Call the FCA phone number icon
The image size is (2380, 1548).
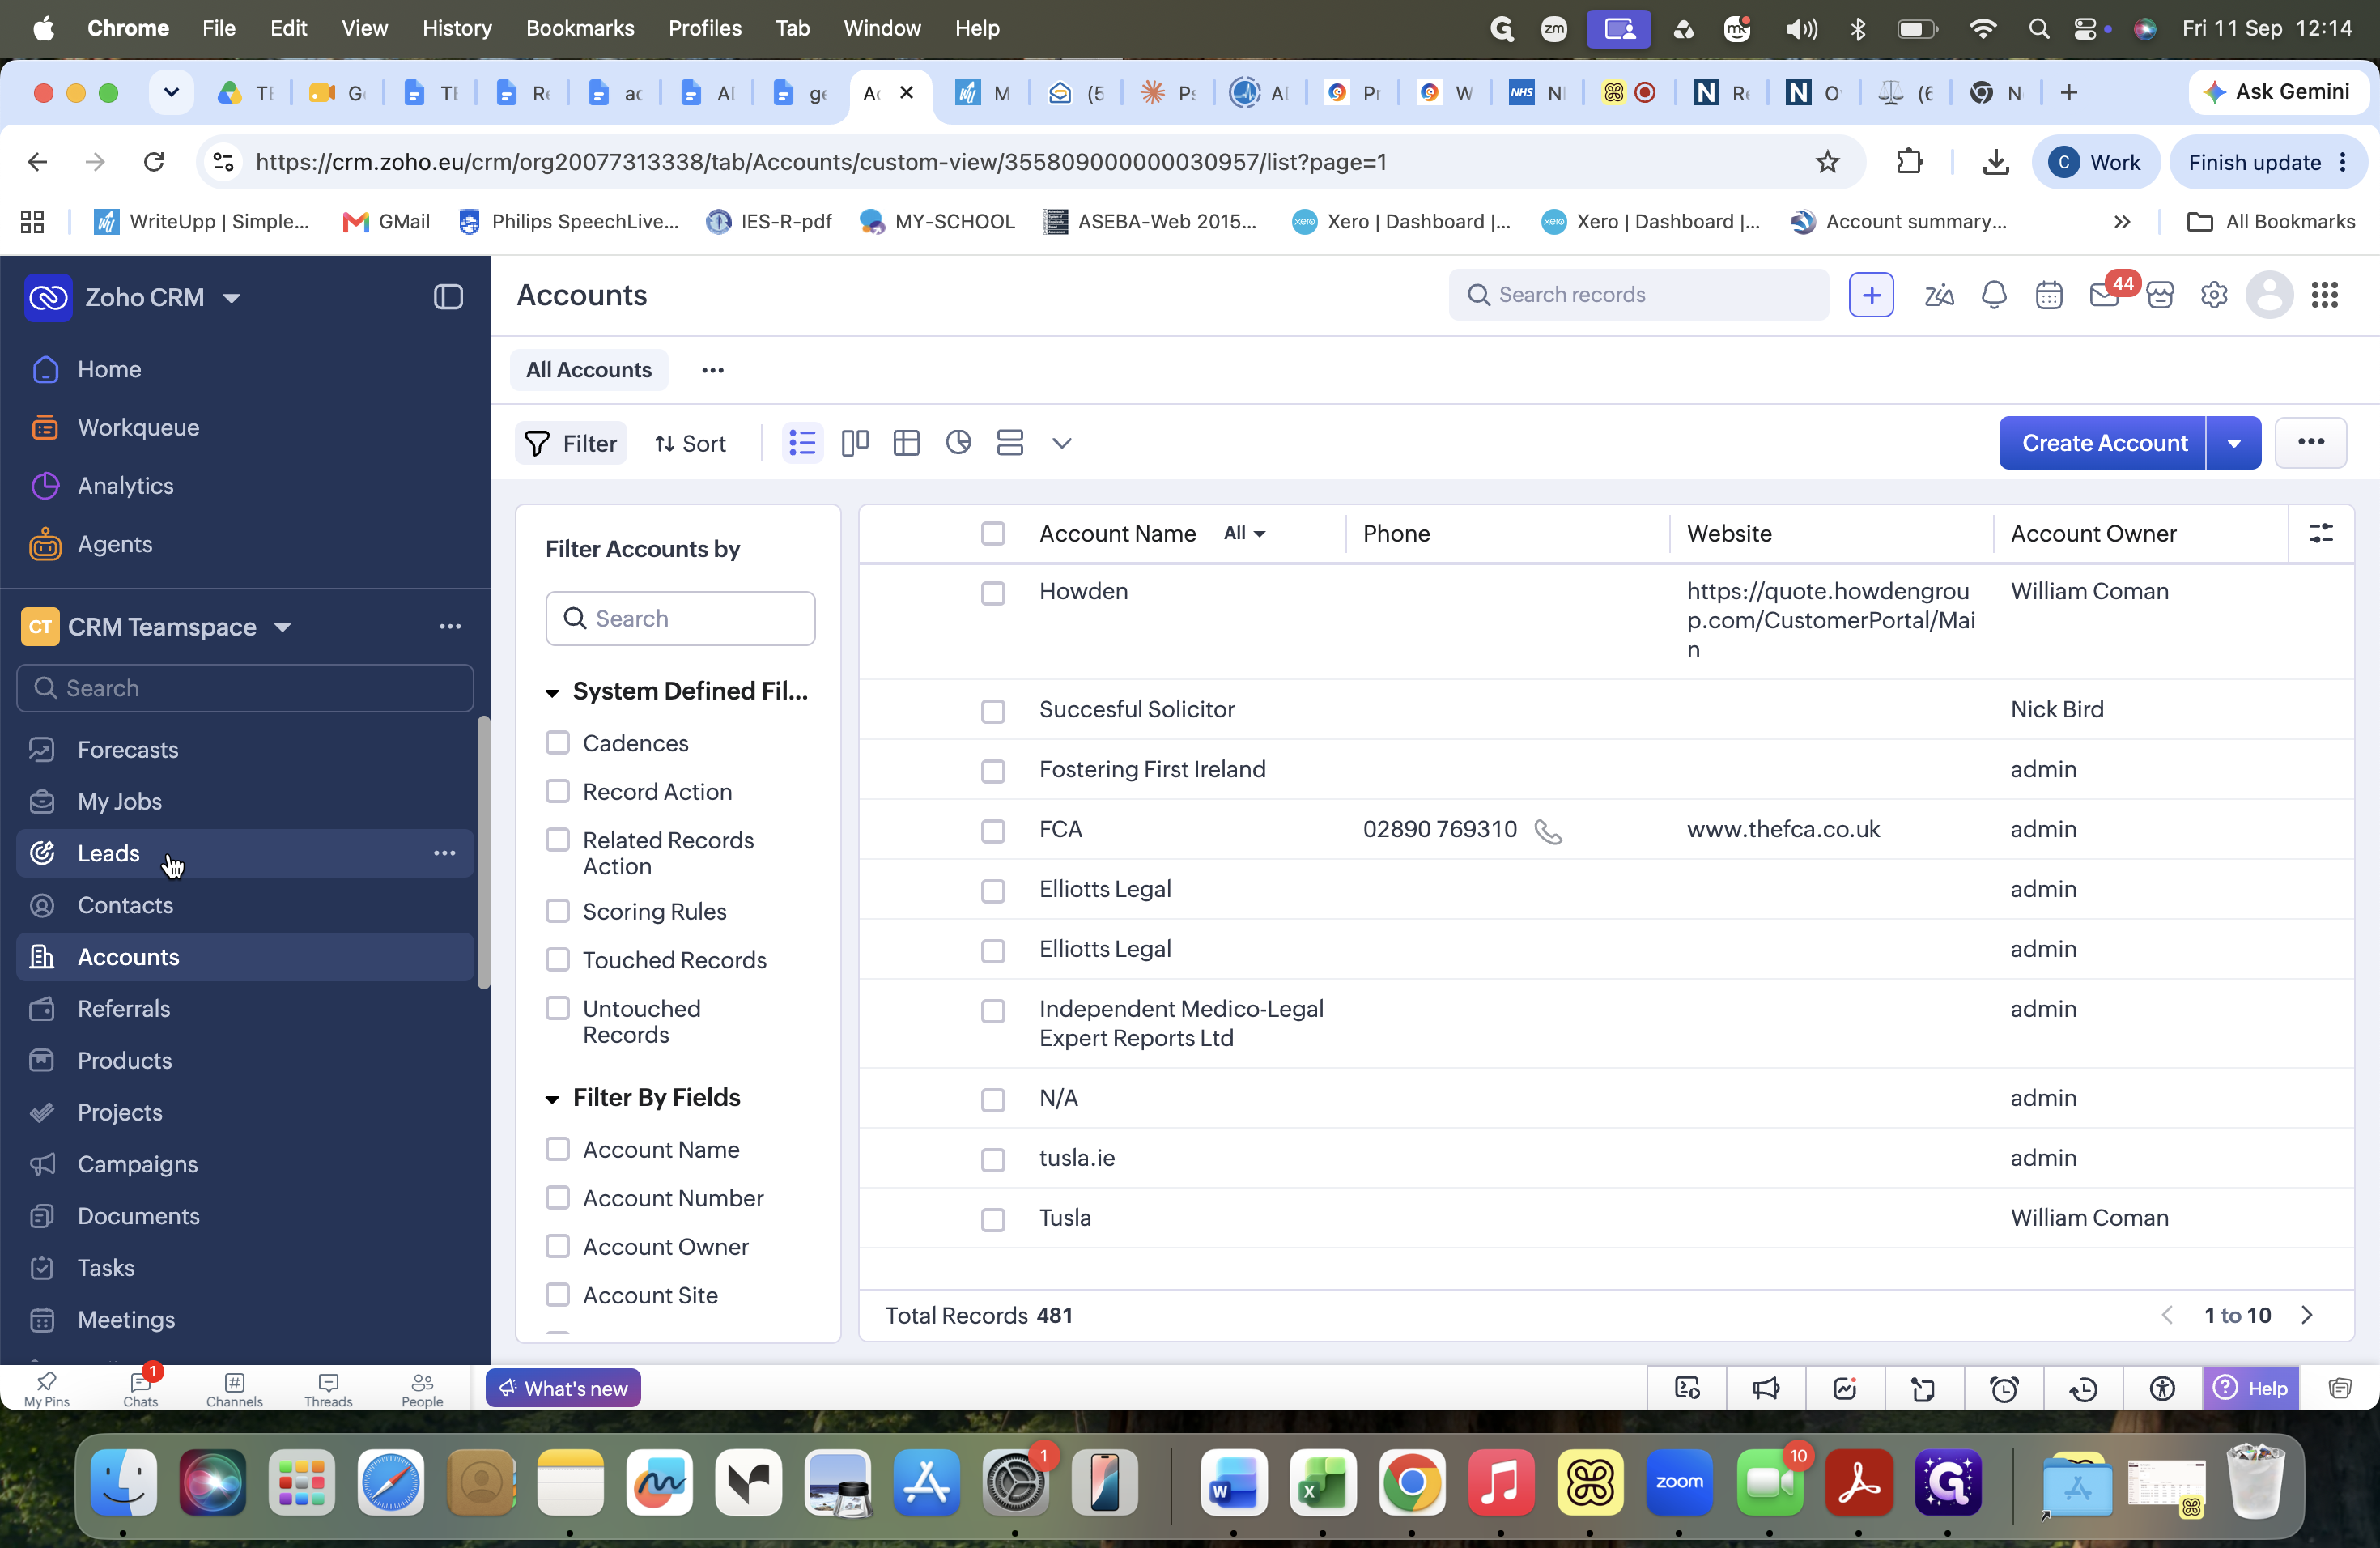[x=1547, y=831]
